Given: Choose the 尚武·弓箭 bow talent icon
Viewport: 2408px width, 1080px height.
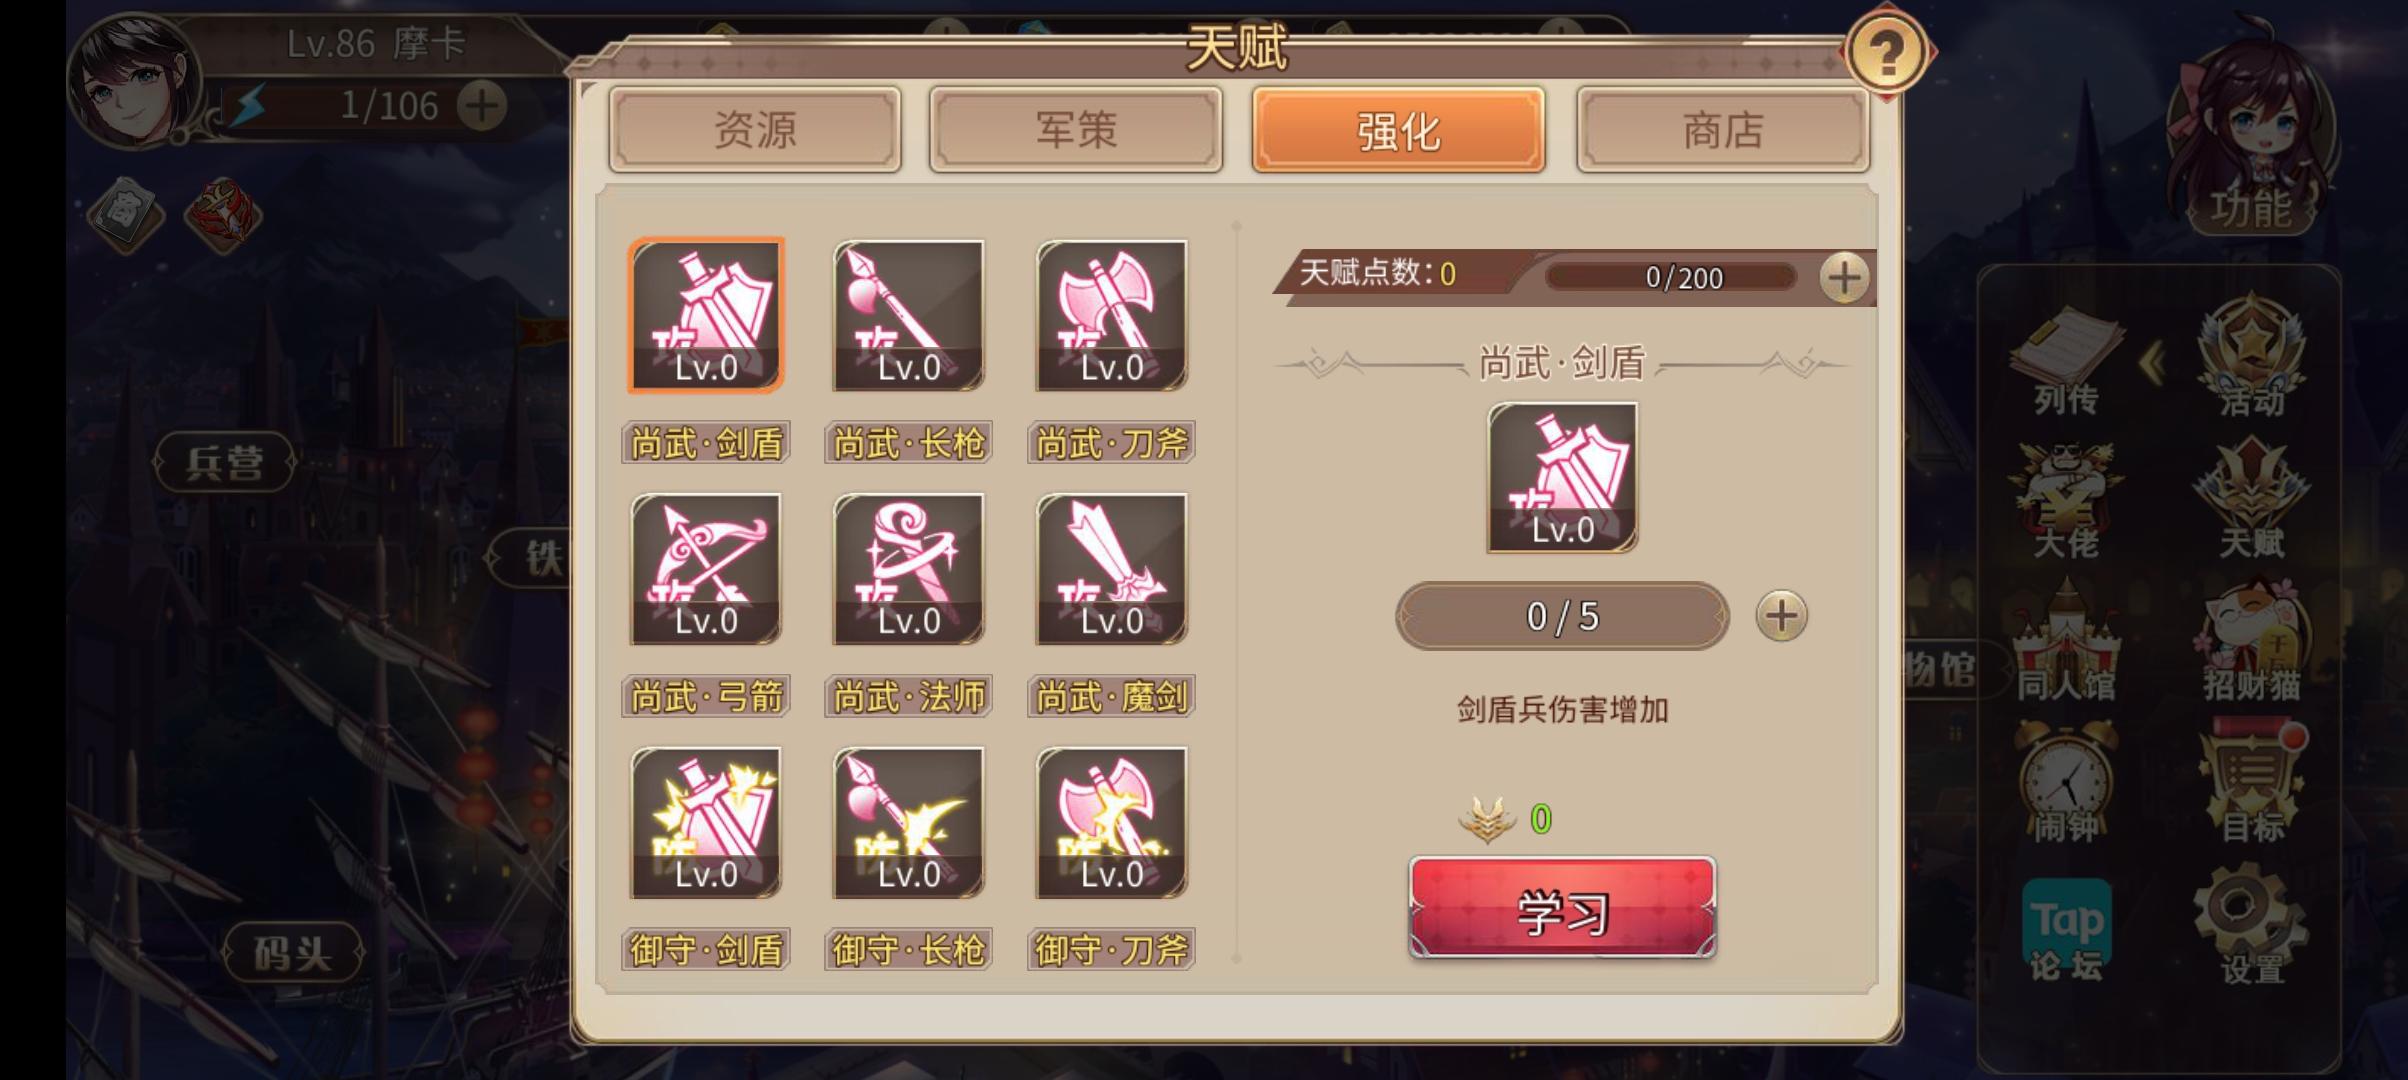Looking at the screenshot, I should pos(705,569).
